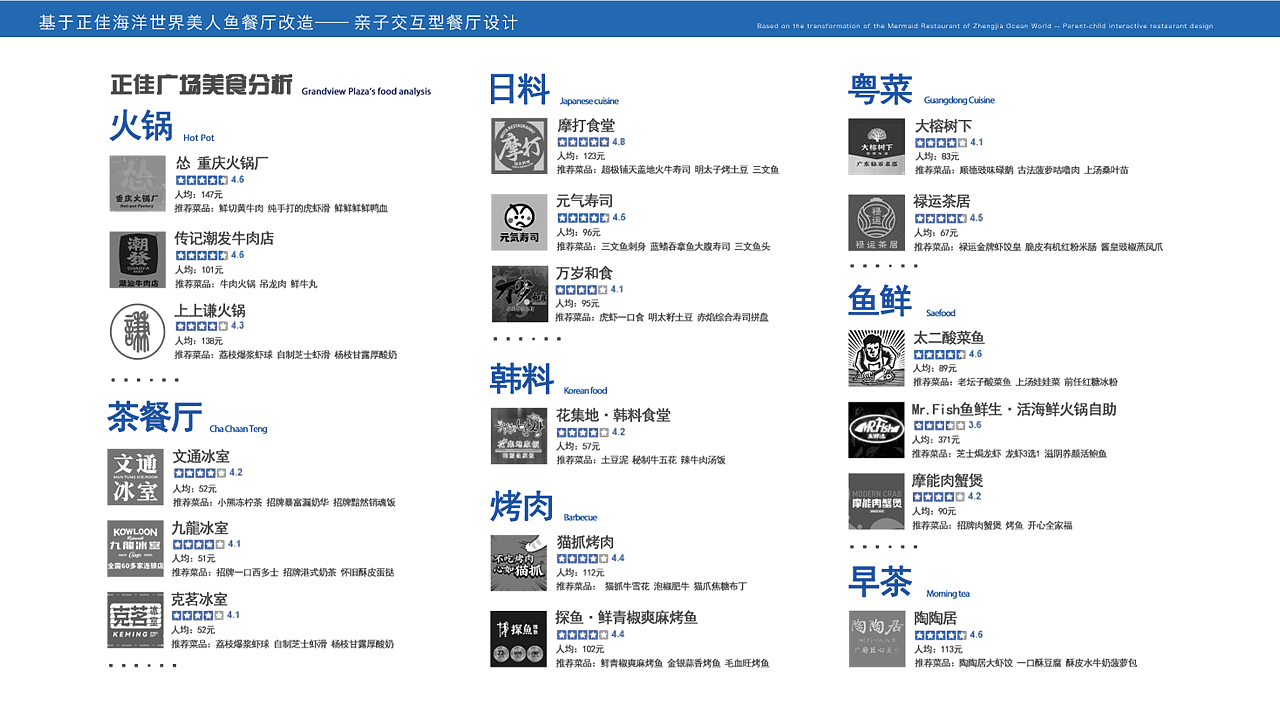Select the name 摩能肉蟹煲
Viewport: 1280px width, 720px height.
[x=948, y=481]
